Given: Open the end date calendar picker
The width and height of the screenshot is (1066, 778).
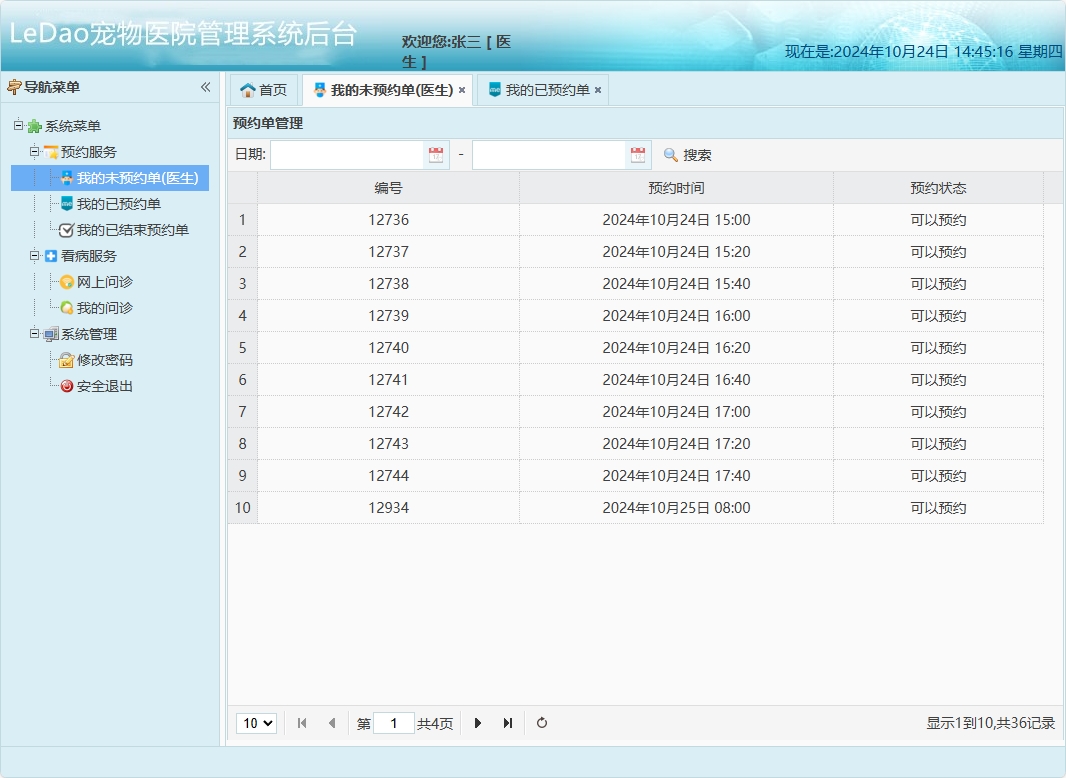Looking at the screenshot, I should [x=637, y=154].
